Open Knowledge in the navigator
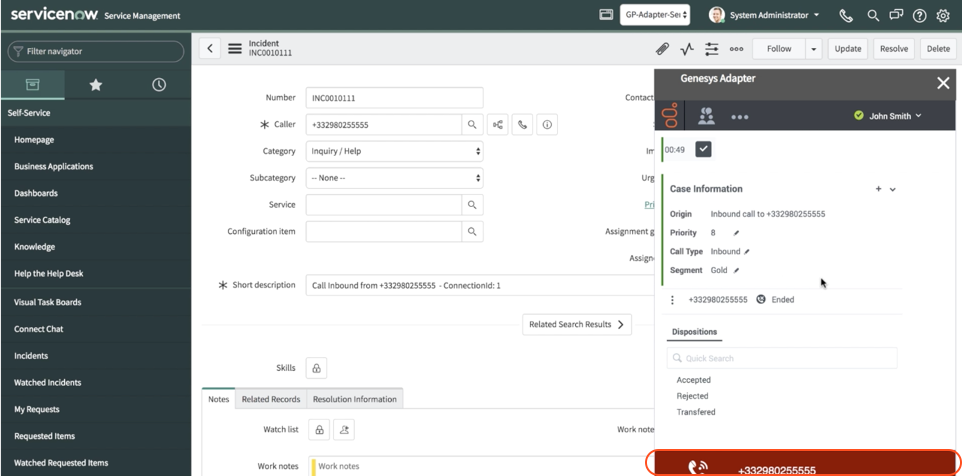Screen dimensions: 962x476 click(34, 247)
